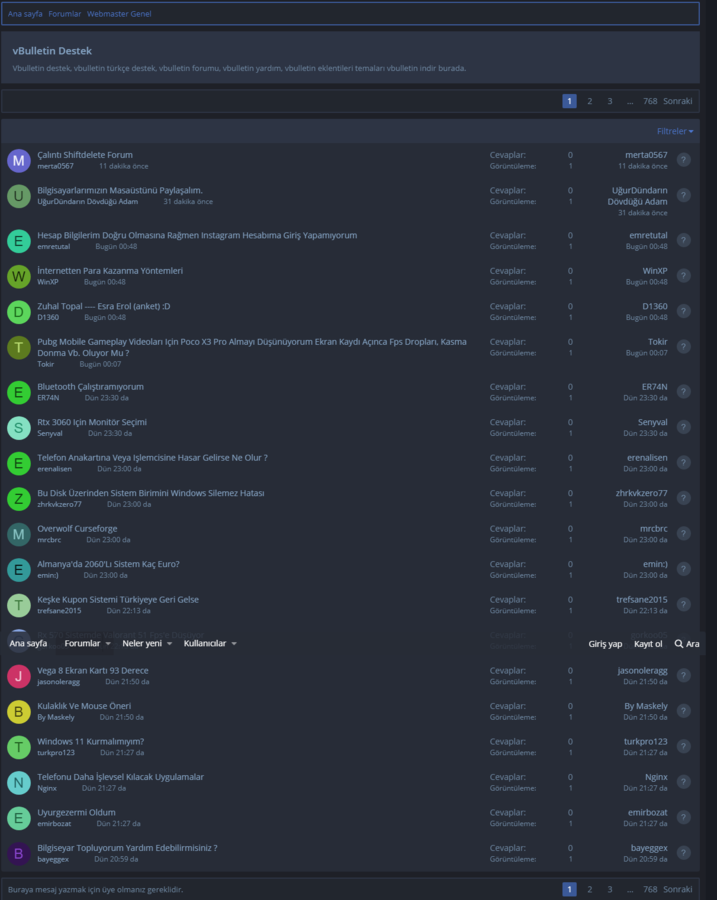Click Forumlar breadcrumb at top
This screenshot has width=717, height=900.
pyautogui.click(x=65, y=14)
